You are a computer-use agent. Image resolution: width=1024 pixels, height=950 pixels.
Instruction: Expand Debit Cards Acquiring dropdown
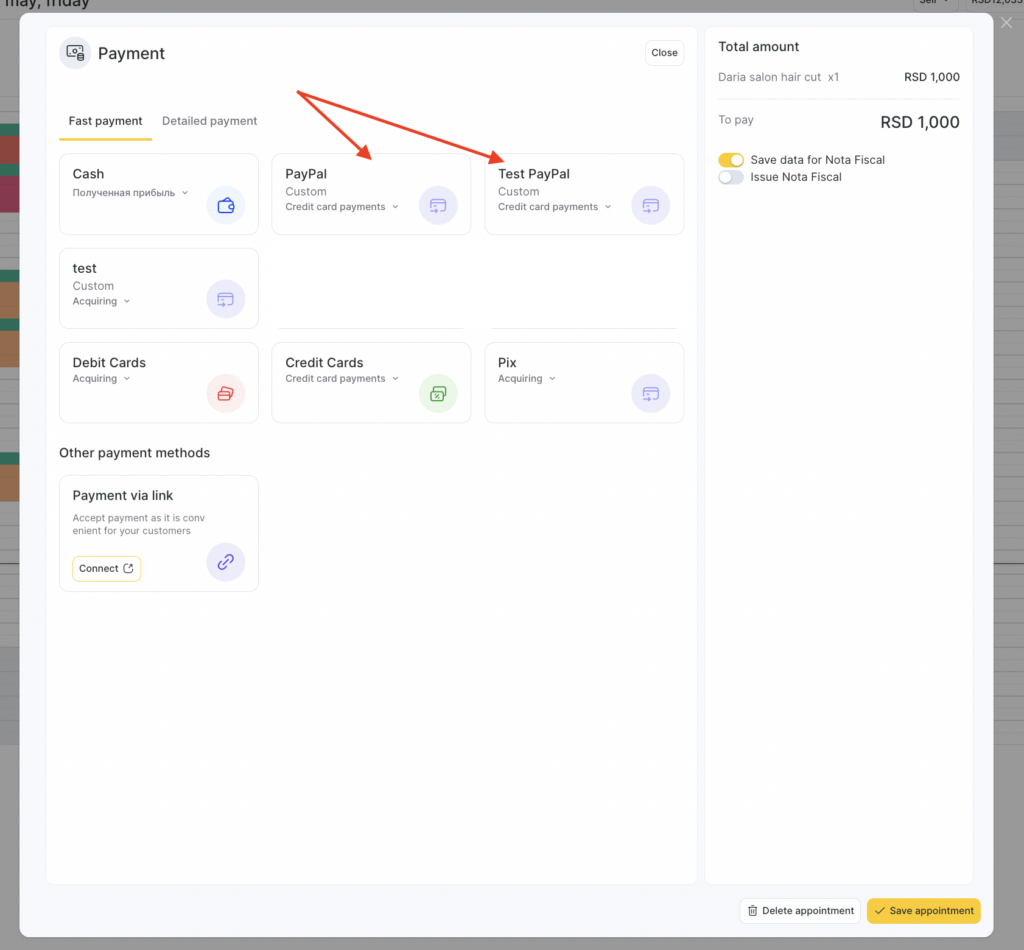pos(101,379)
